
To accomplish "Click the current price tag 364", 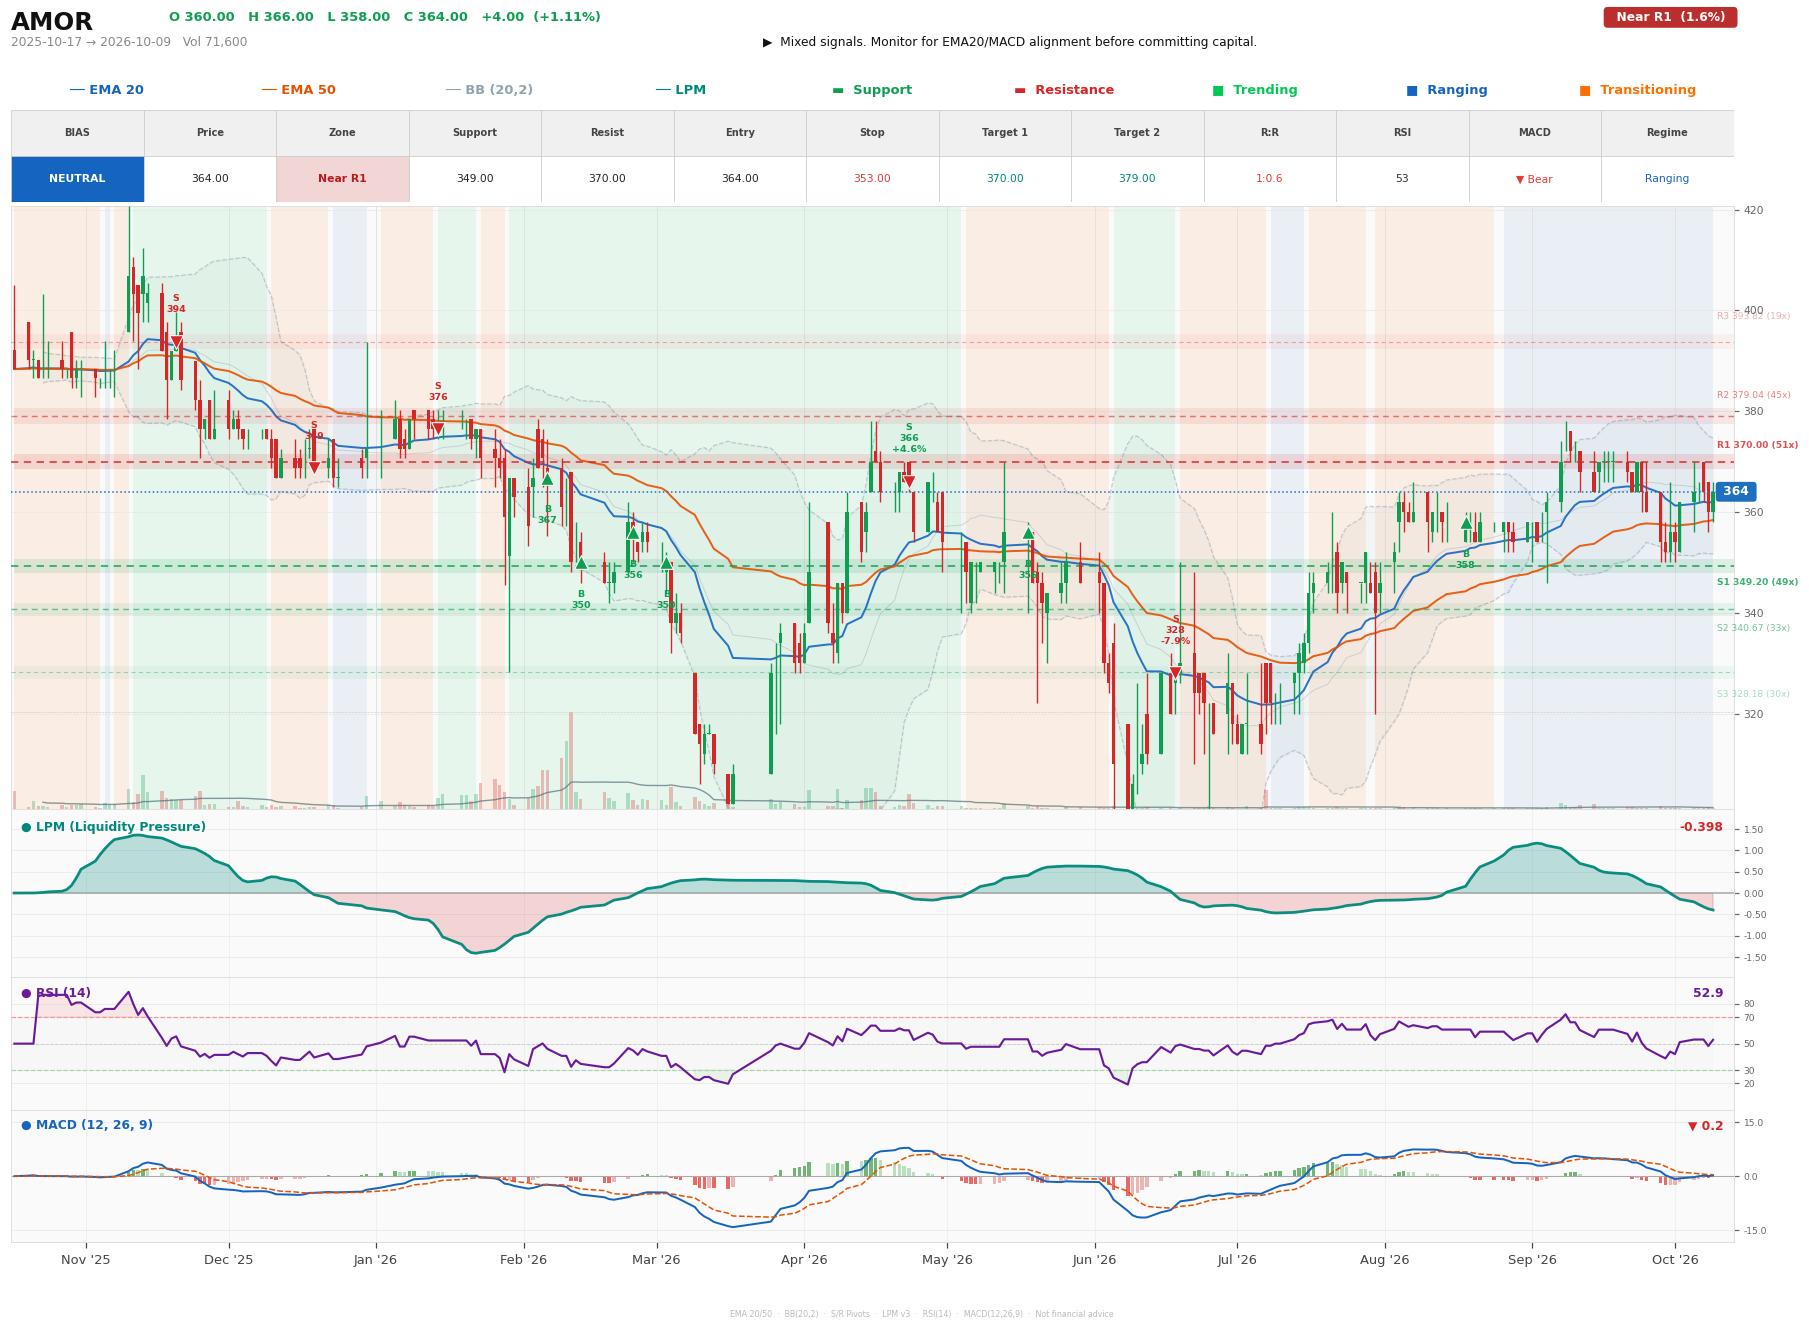I will click(x=1736, y=491).
